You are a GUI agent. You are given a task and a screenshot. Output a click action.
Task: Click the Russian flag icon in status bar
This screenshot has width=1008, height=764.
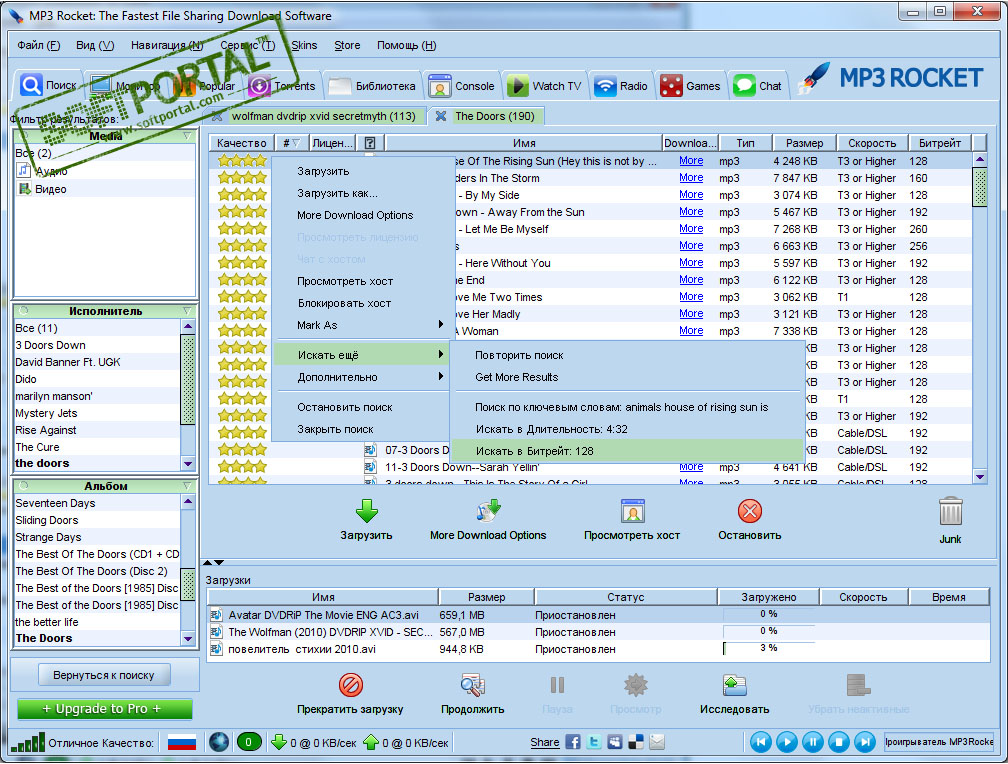pos(182,743)
